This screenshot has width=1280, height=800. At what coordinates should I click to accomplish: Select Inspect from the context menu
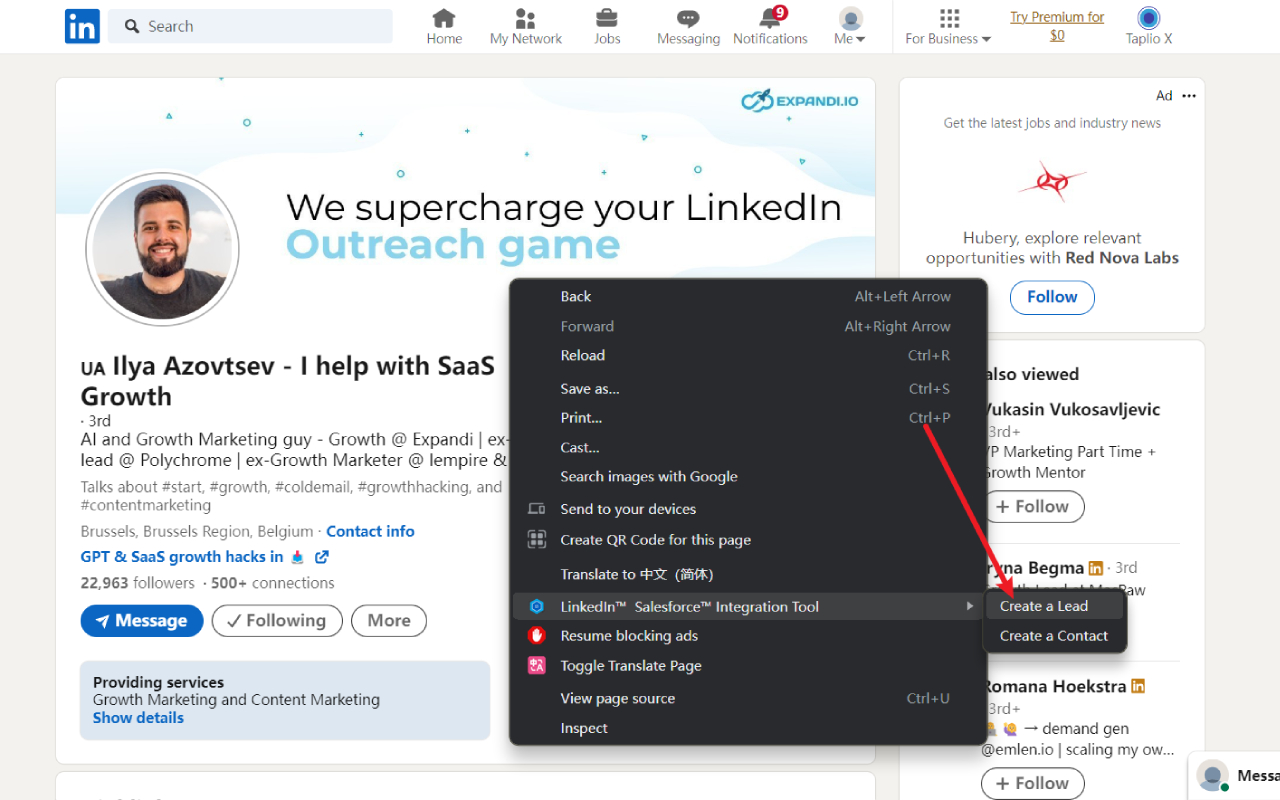click(x=584, y=728)
